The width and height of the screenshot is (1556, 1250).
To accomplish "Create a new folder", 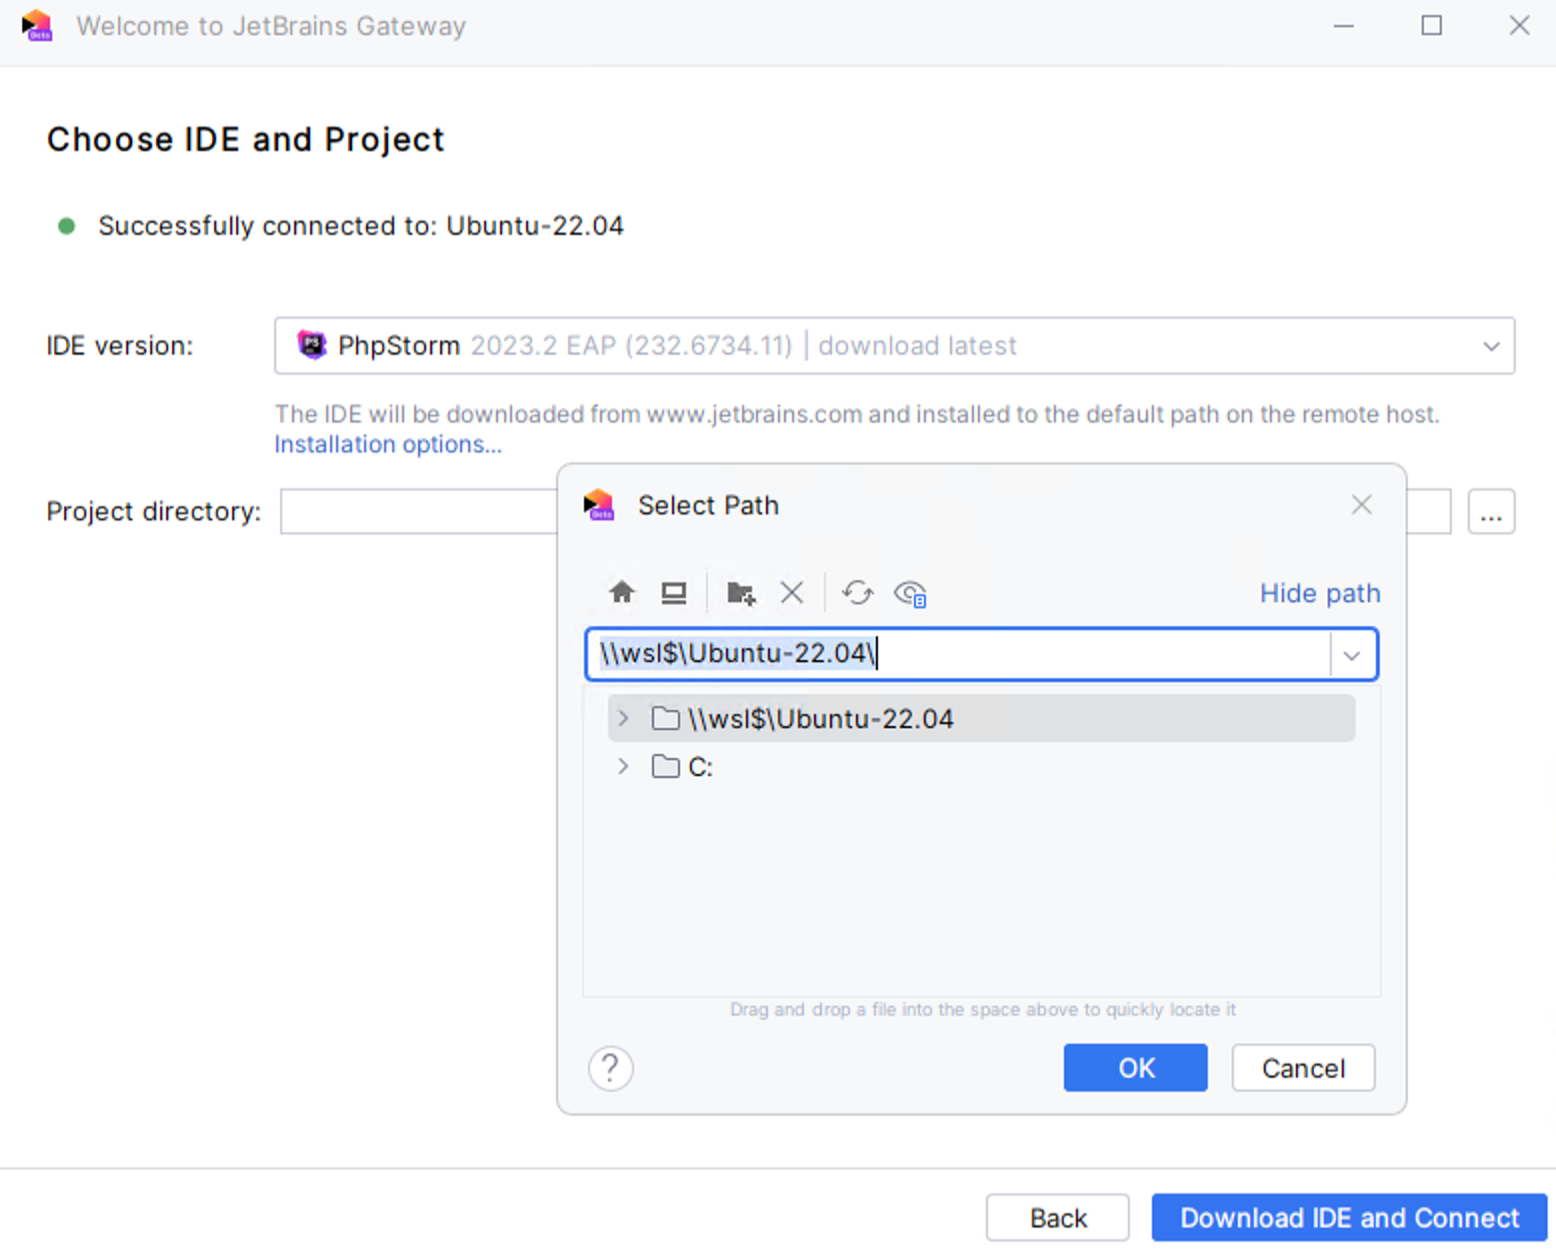I will tap(741, 592).
